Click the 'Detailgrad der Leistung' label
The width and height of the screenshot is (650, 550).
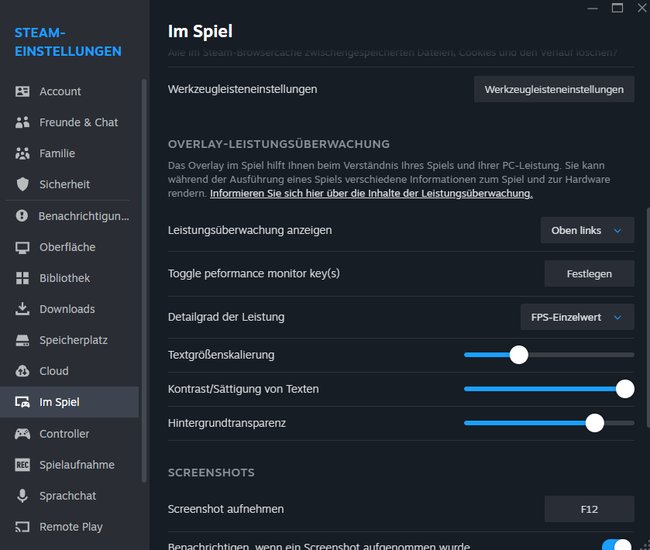(226, 317)
